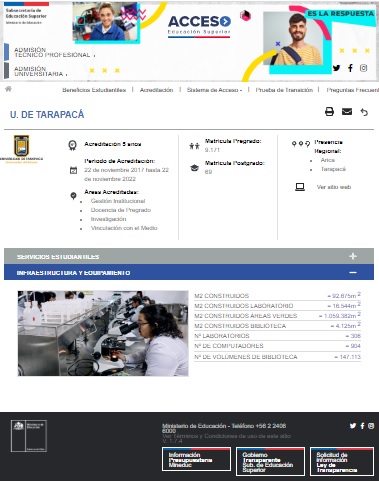Click M2 CONSTRUIDOS LABORATORIO row

tap(277, 306)
